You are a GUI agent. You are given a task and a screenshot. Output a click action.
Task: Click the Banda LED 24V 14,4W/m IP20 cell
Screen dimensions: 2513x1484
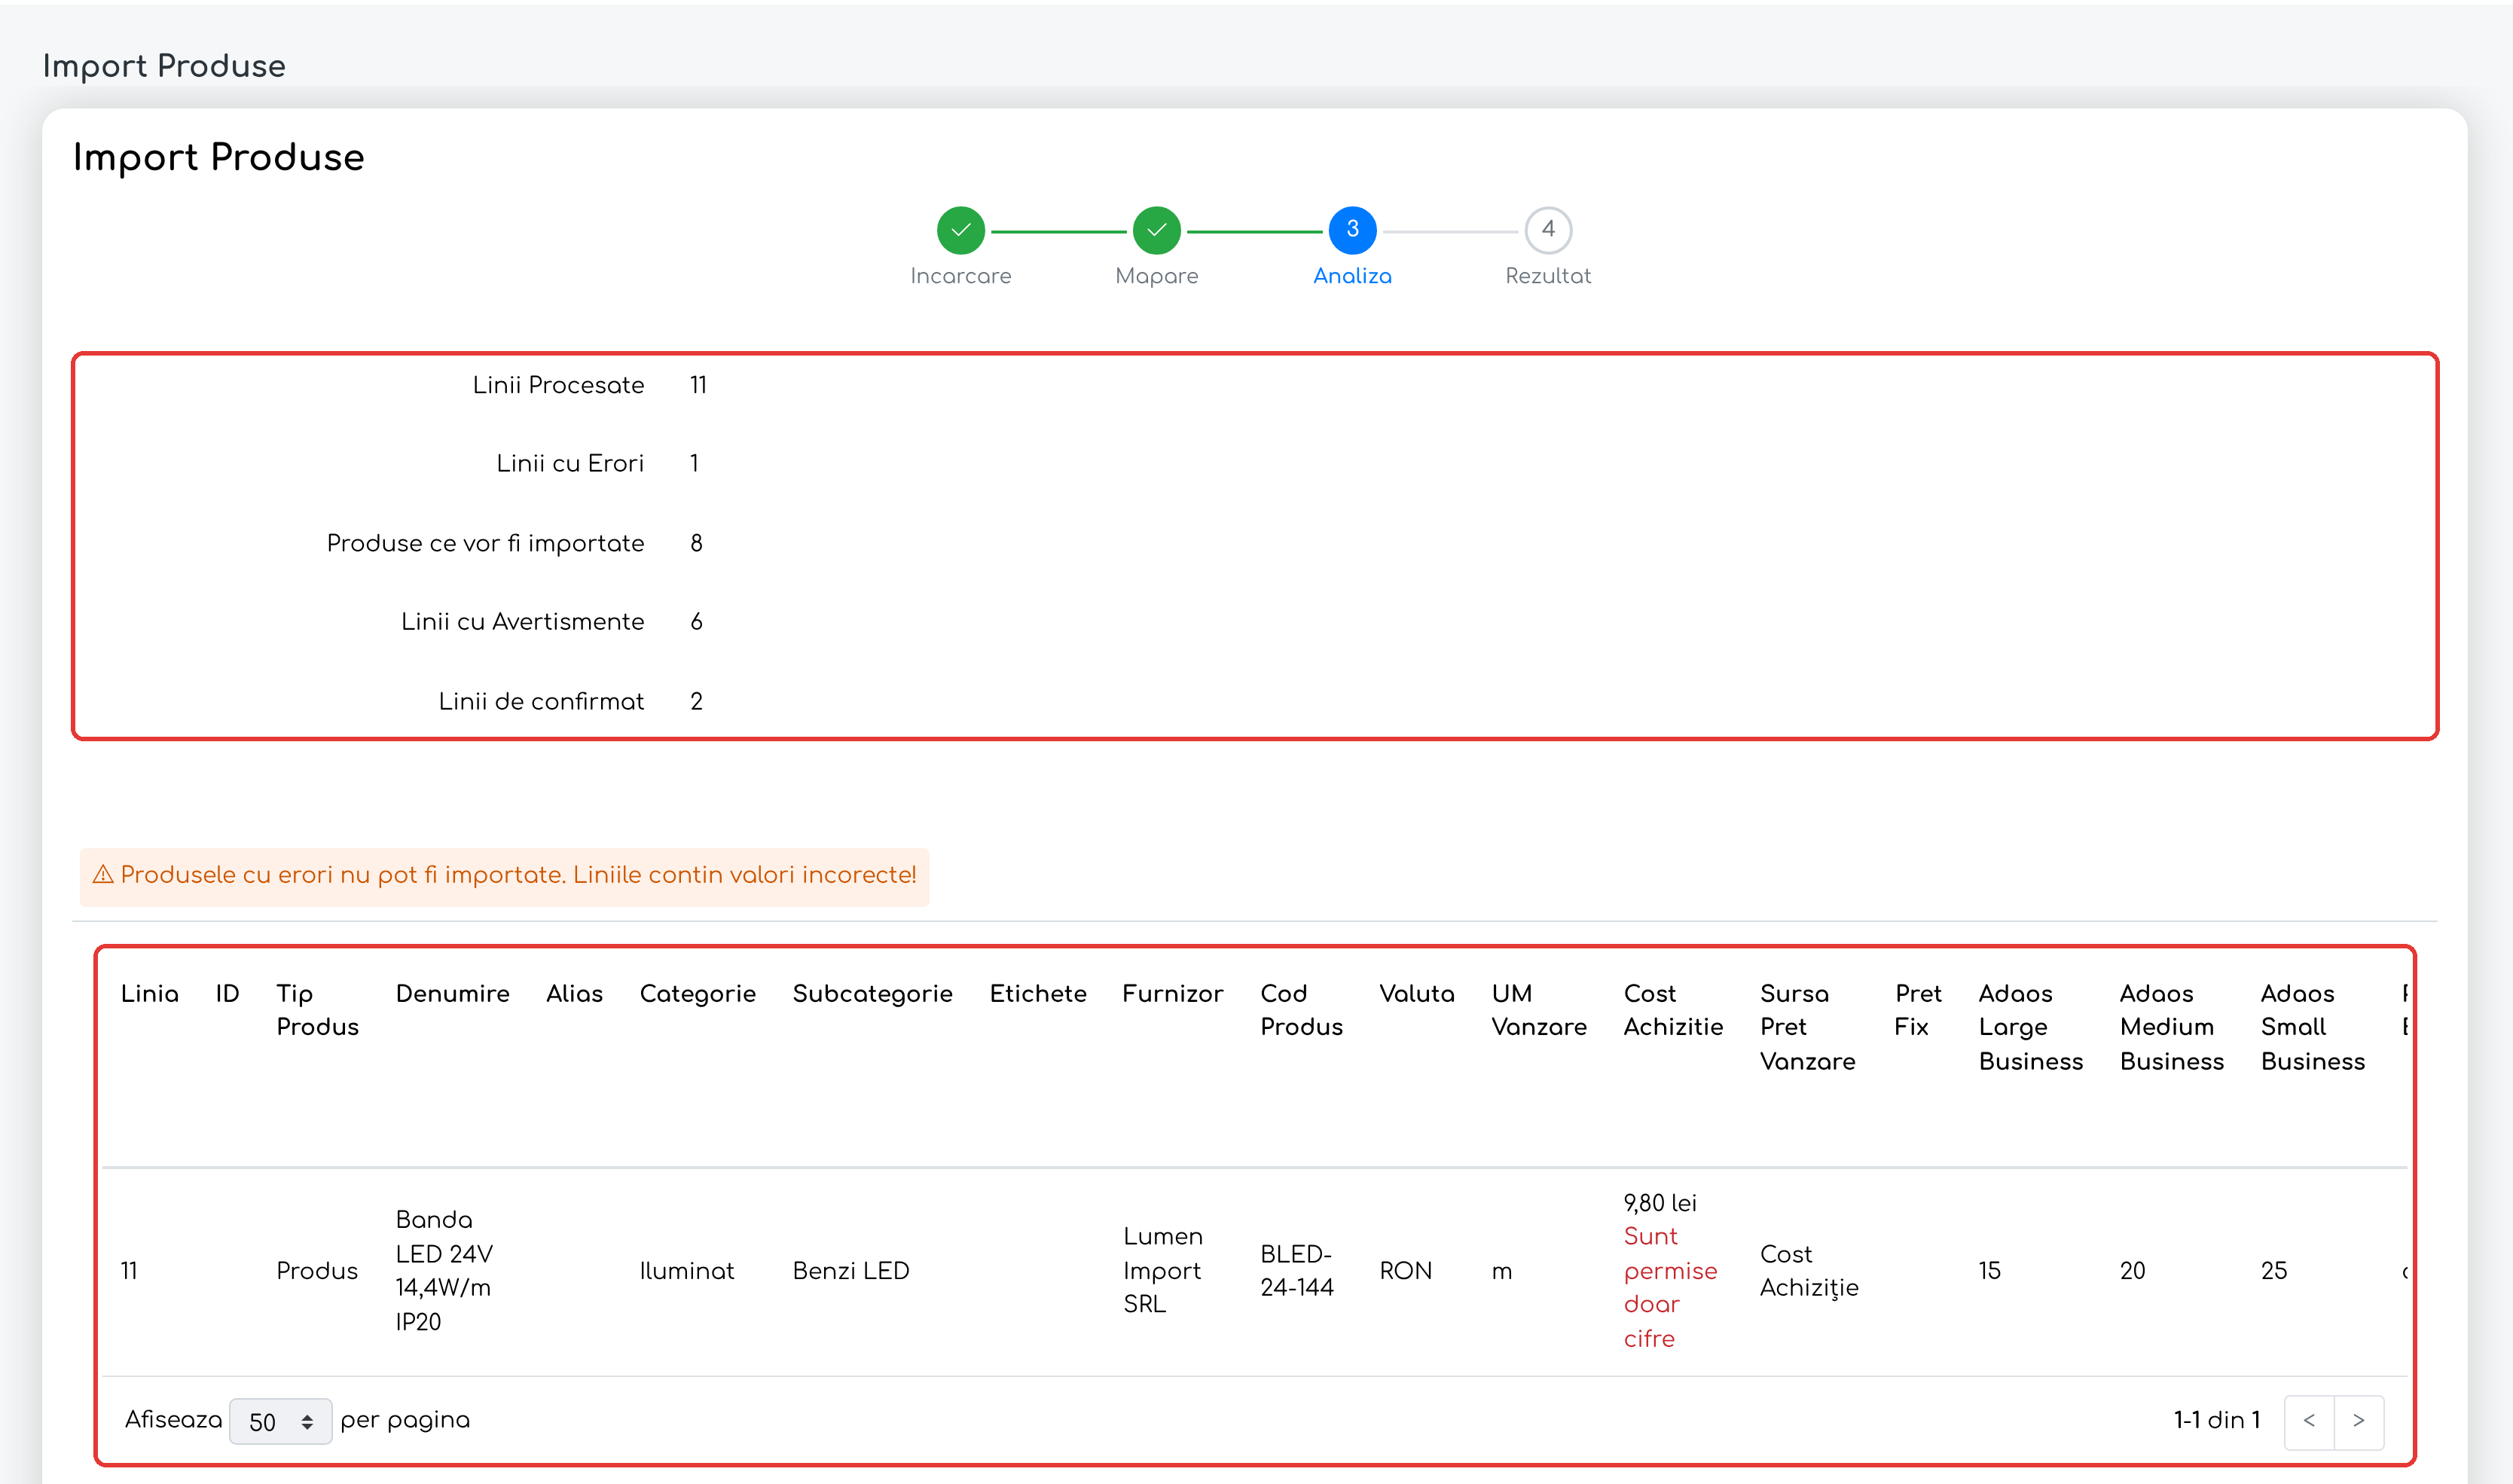coord(444,1271)
